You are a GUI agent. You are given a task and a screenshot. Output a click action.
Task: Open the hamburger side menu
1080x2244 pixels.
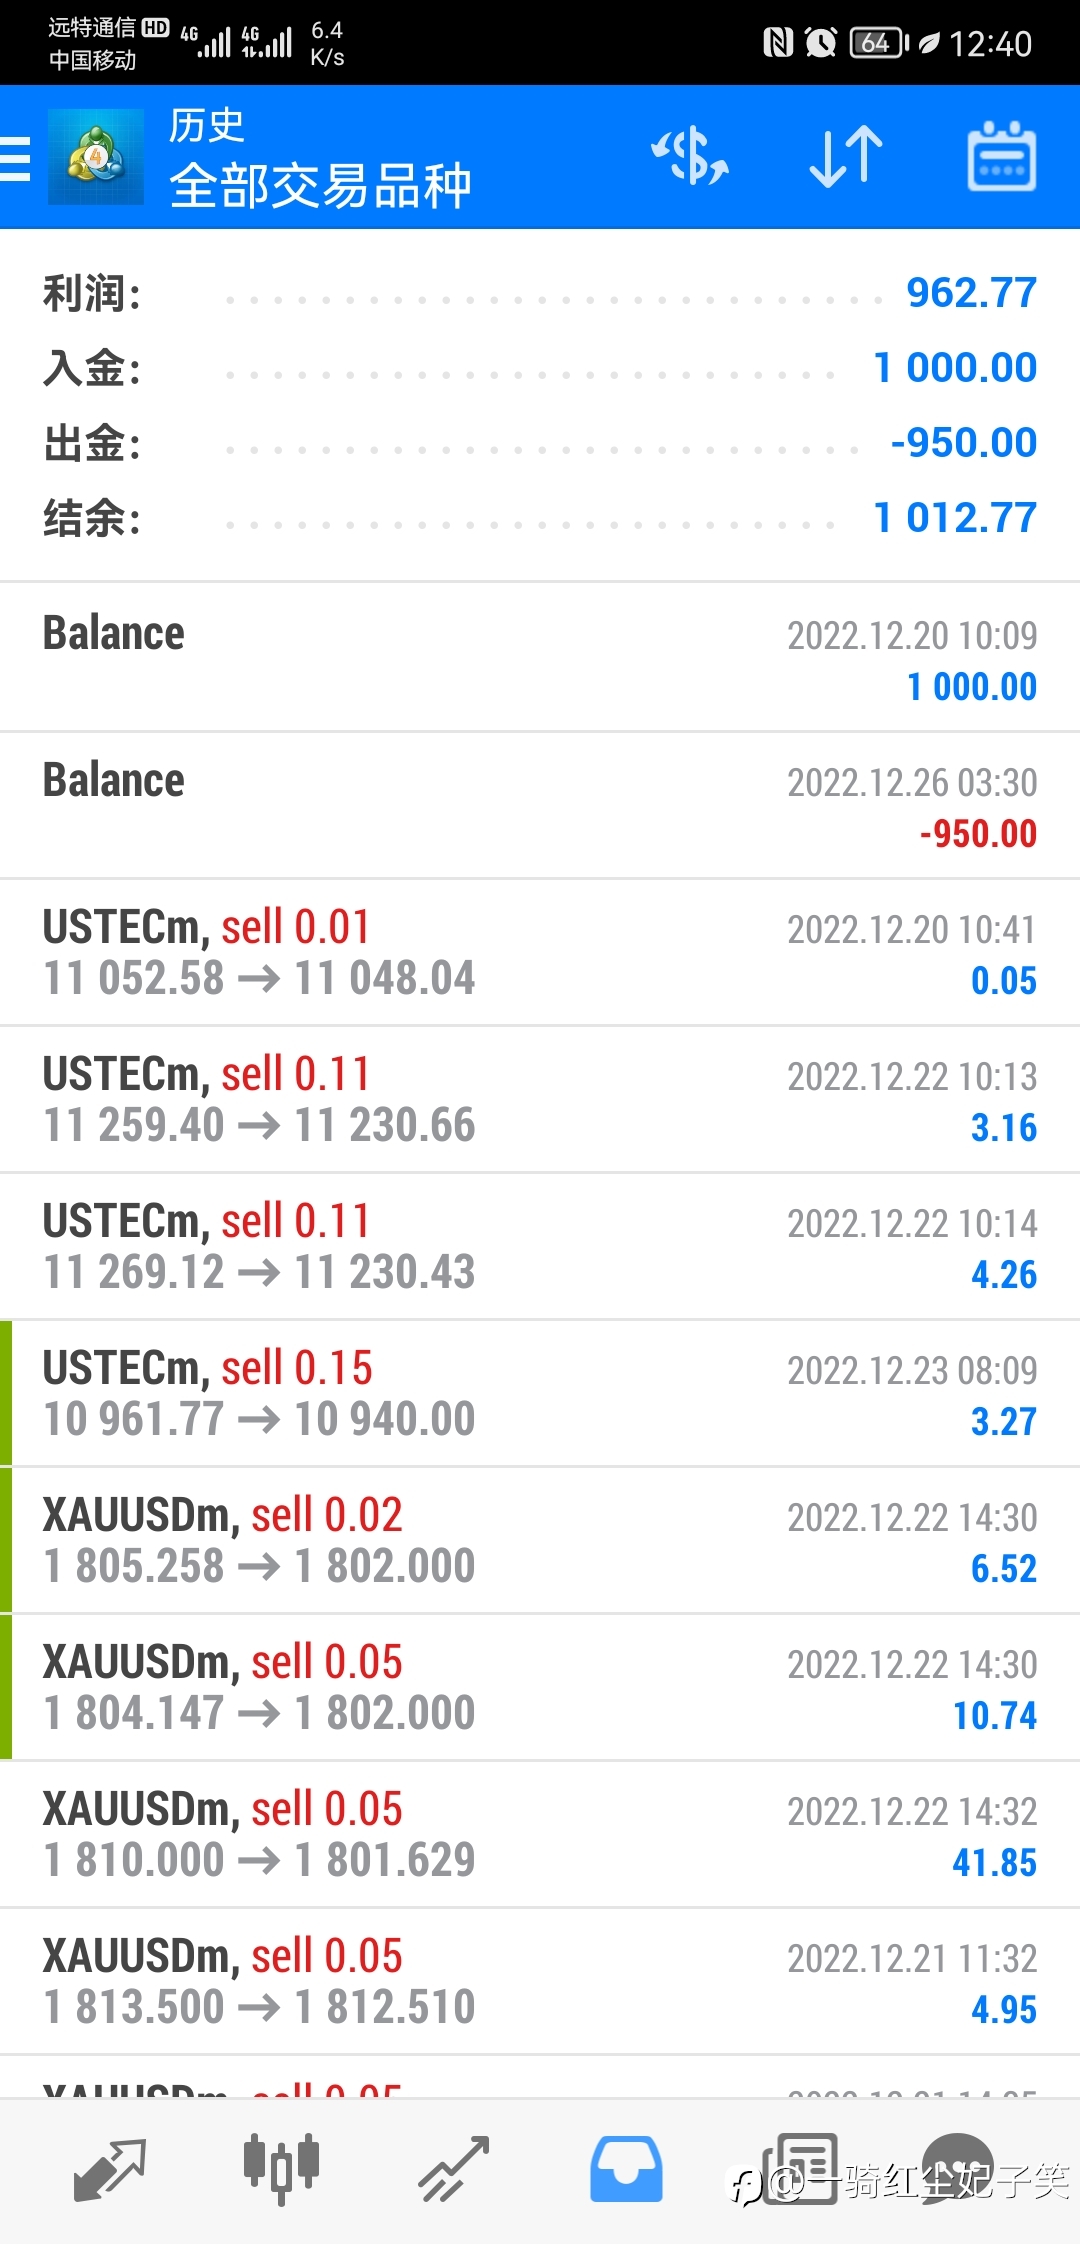[x=14, y=158]
